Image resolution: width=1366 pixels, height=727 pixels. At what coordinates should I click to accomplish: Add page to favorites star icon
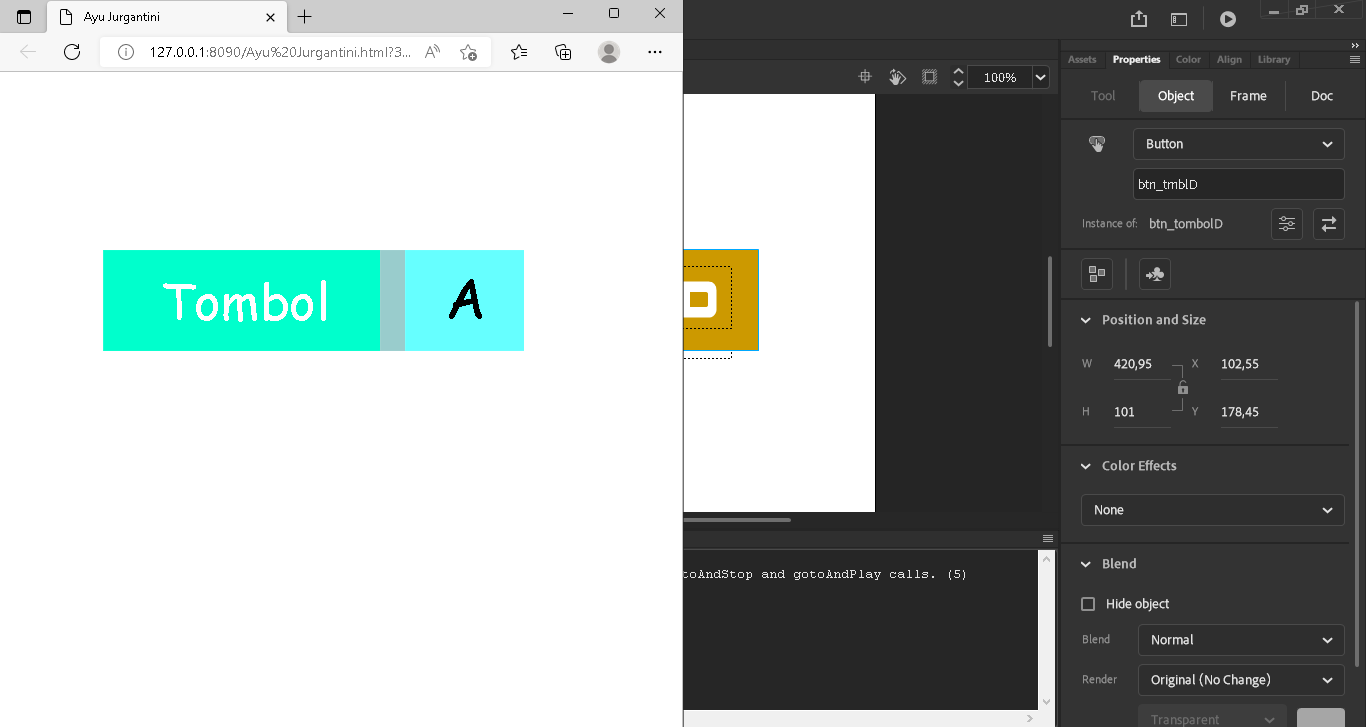click(468, 52)
